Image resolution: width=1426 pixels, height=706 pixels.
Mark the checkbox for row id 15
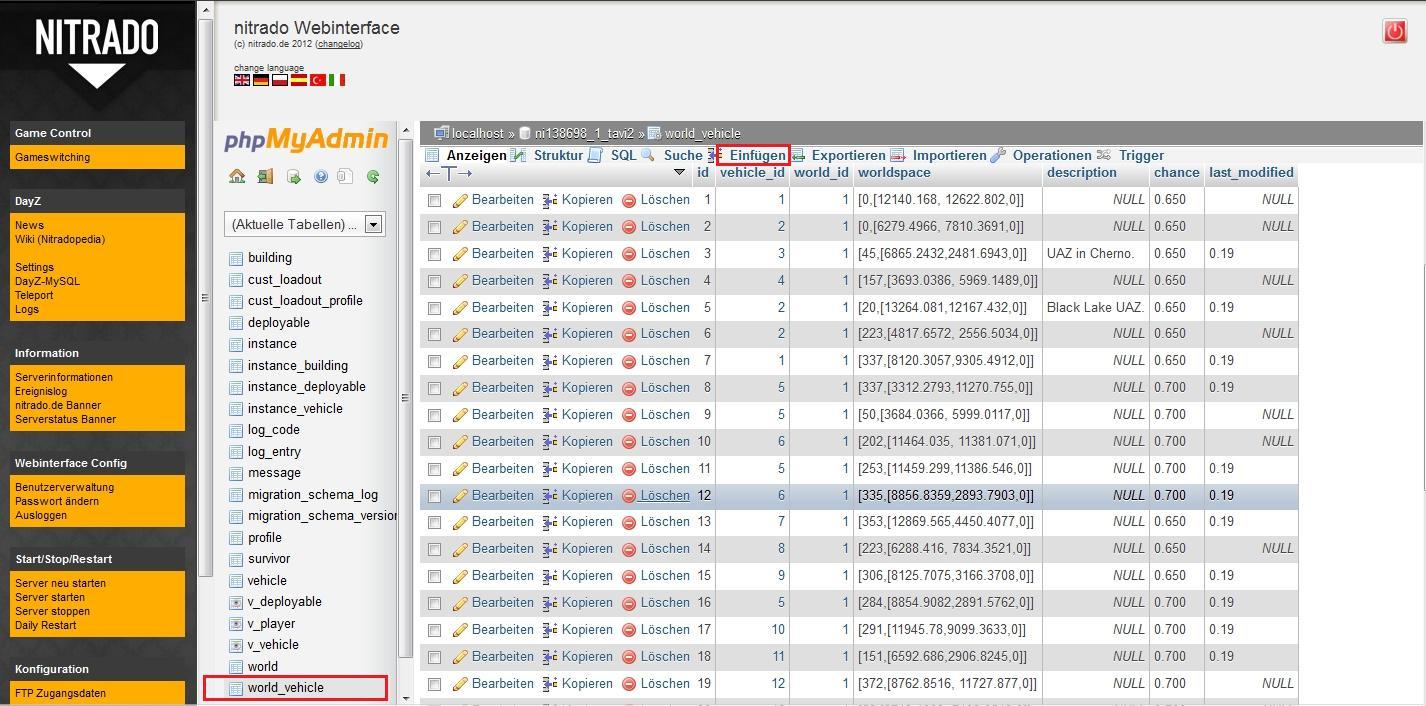coord(434,577)
